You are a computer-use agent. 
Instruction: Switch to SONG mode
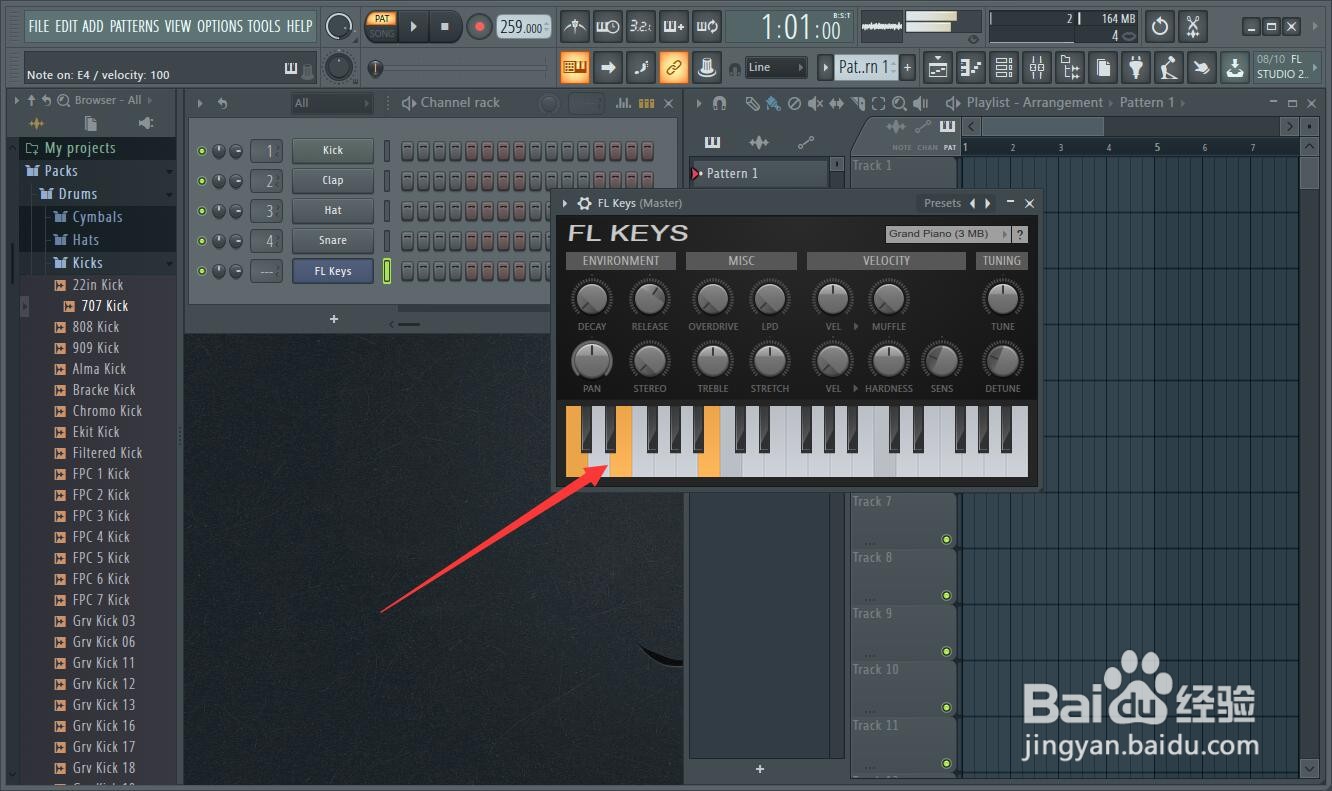[x=382, y=33]
